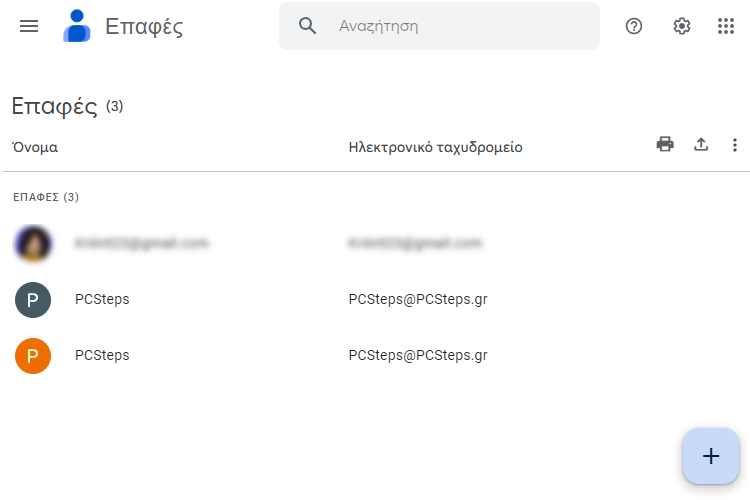Open the Google apps grid
Screen dimensions: 750x500
tap(726, 26)
